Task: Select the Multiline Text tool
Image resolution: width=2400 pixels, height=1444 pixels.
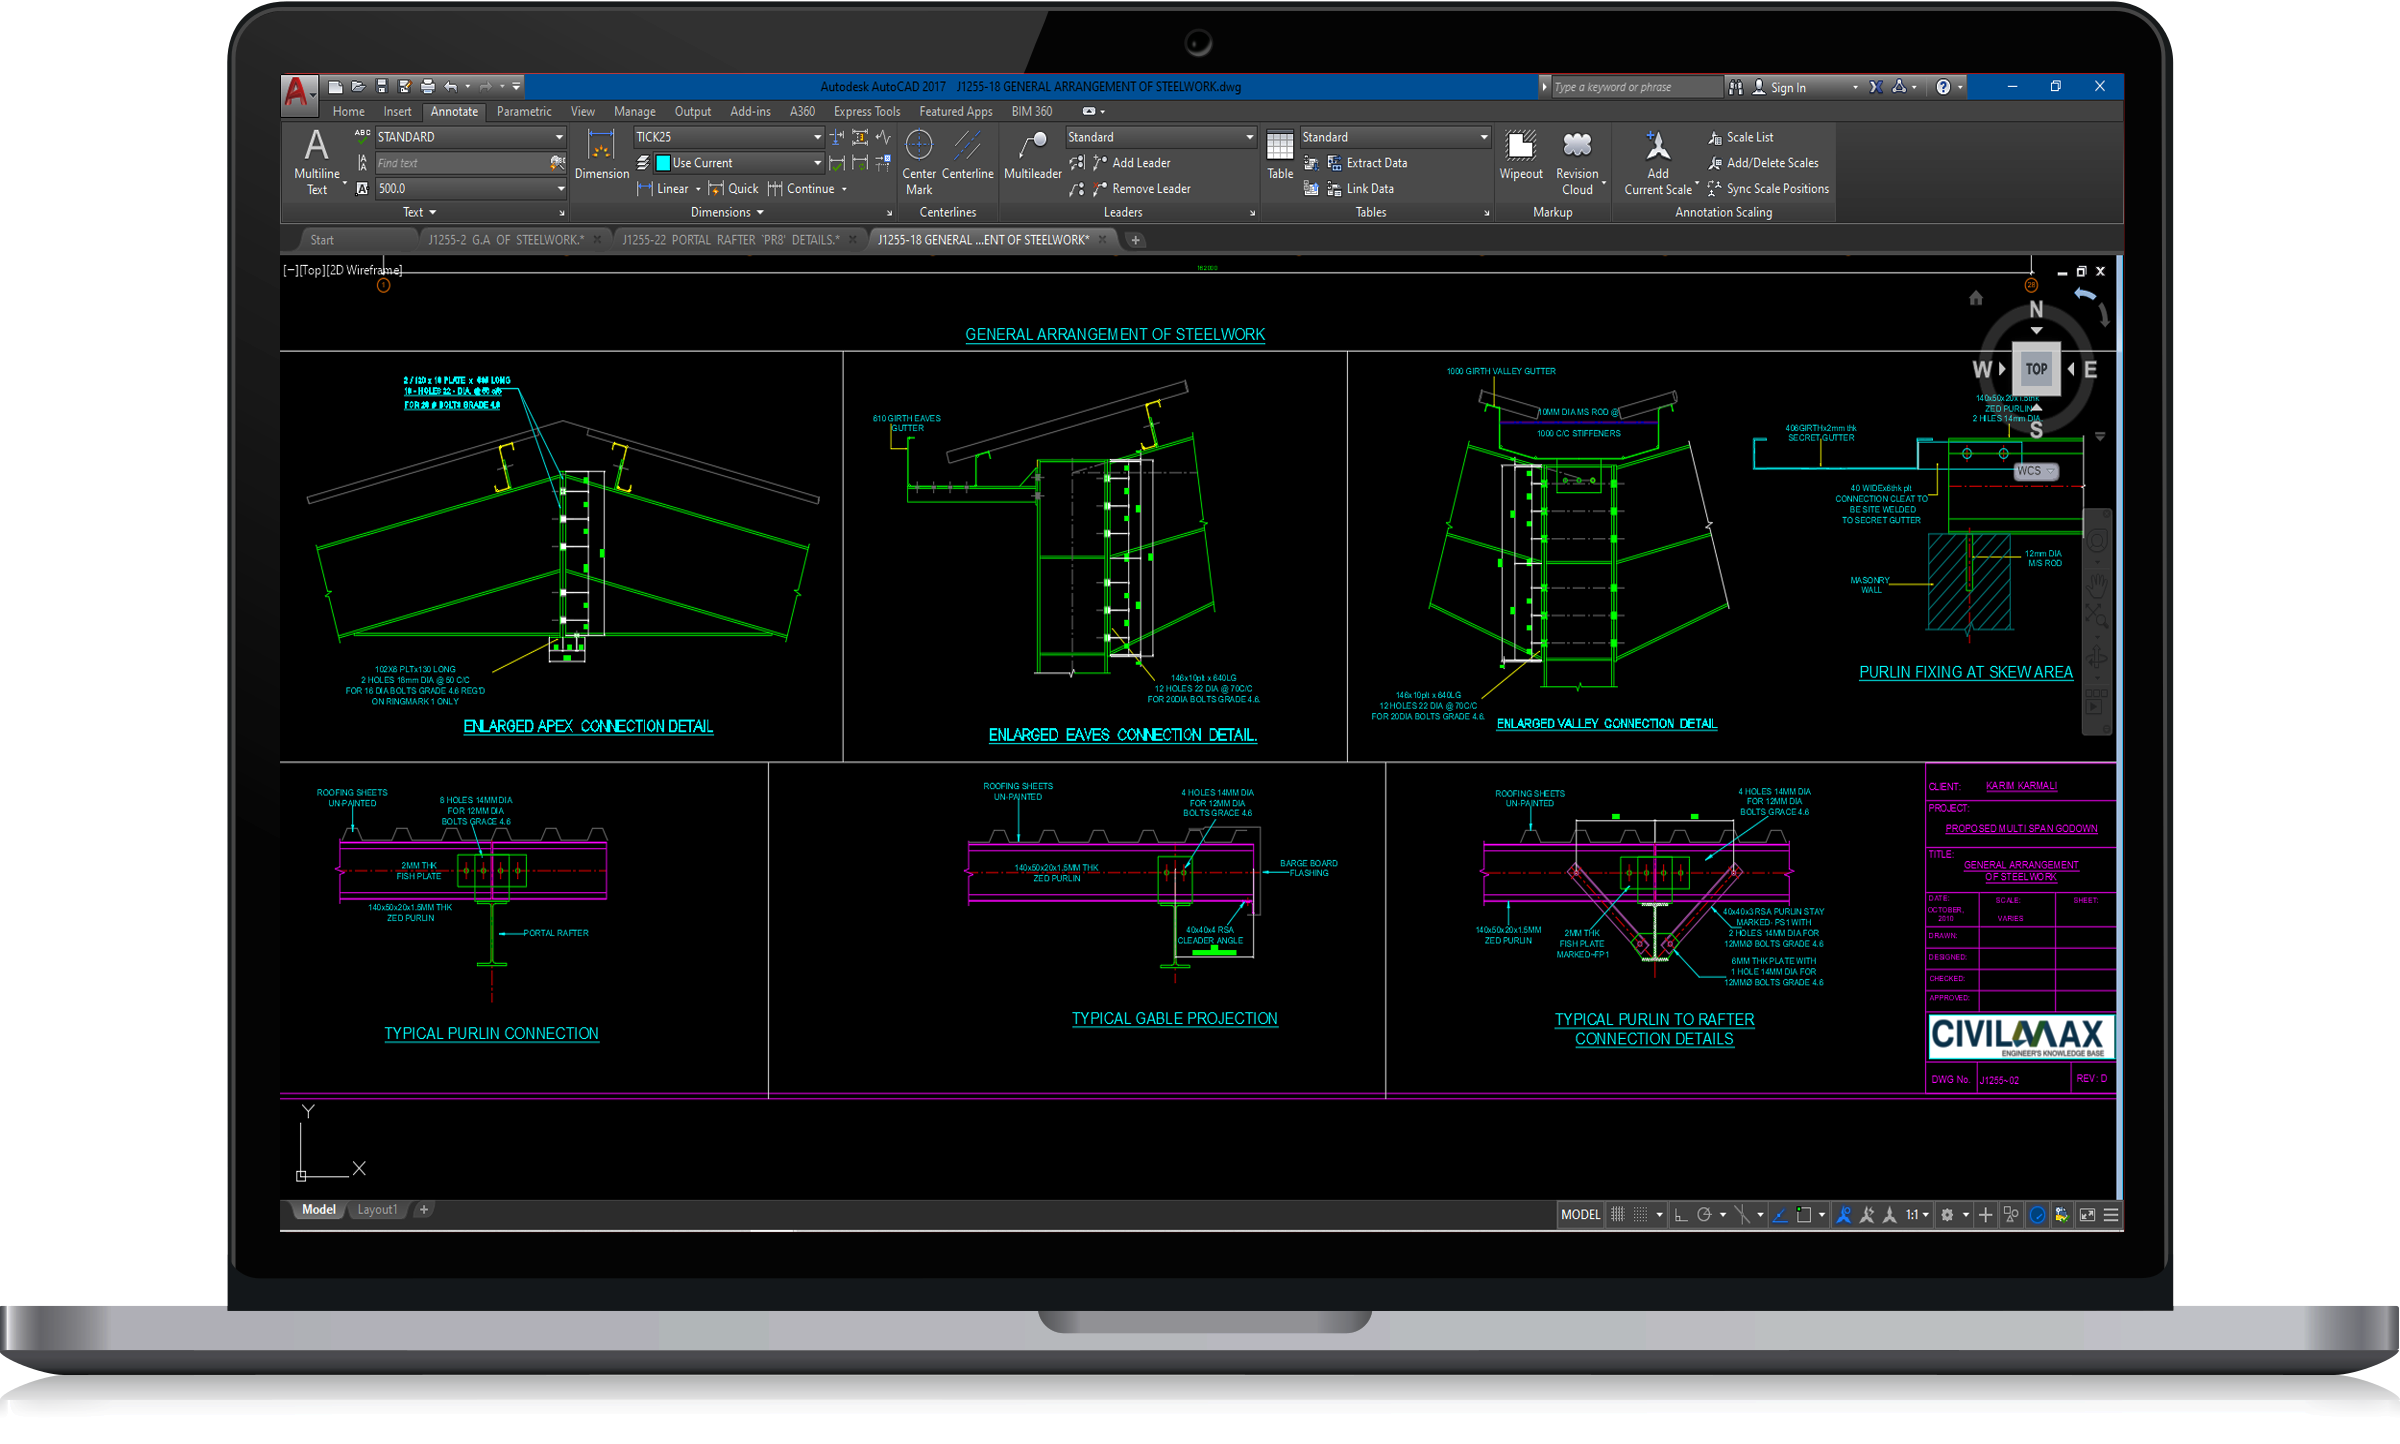Action: point(316,162)
